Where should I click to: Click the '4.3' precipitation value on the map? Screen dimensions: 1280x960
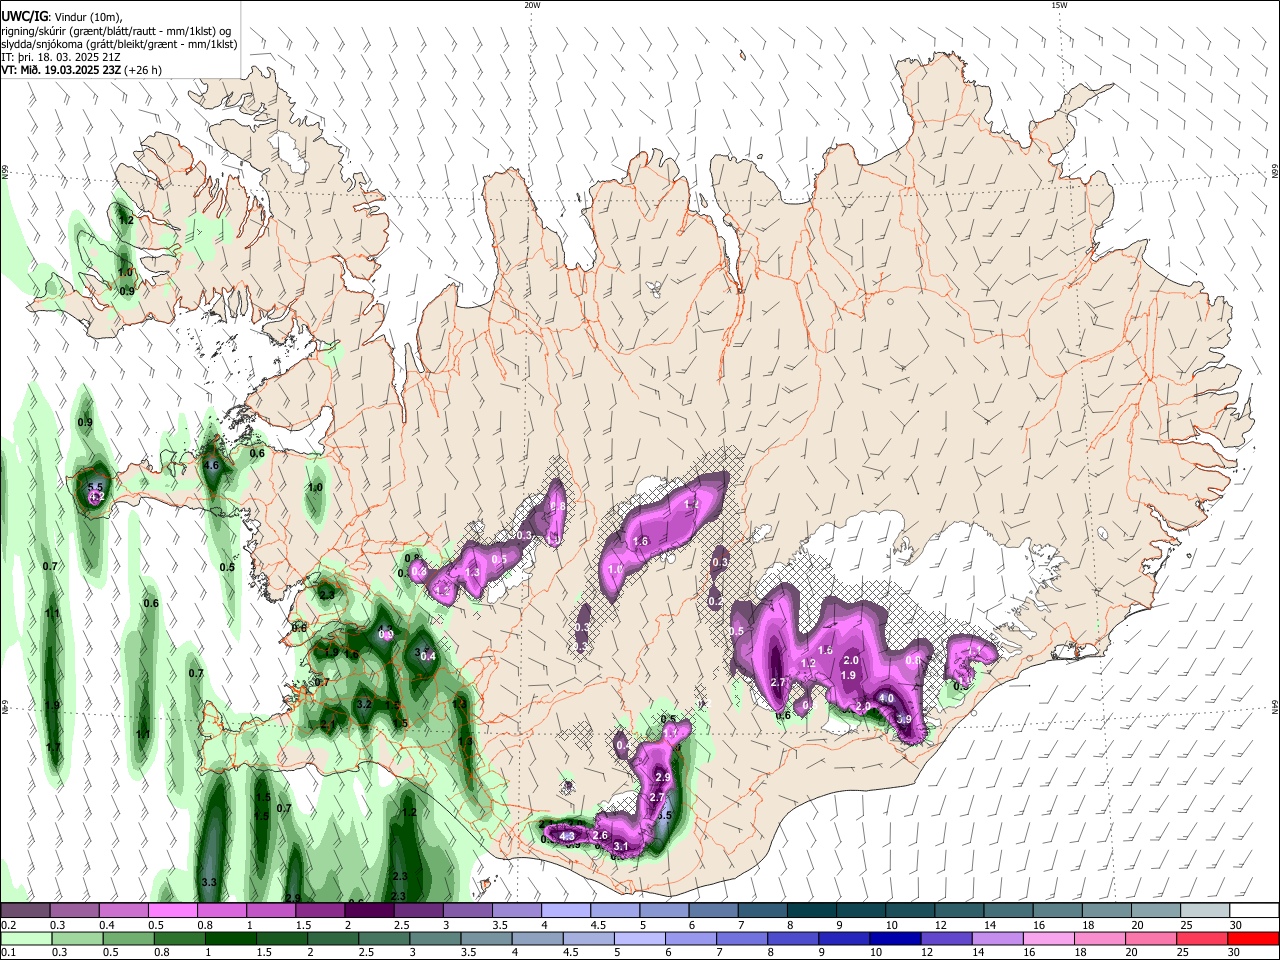[567, 836]
